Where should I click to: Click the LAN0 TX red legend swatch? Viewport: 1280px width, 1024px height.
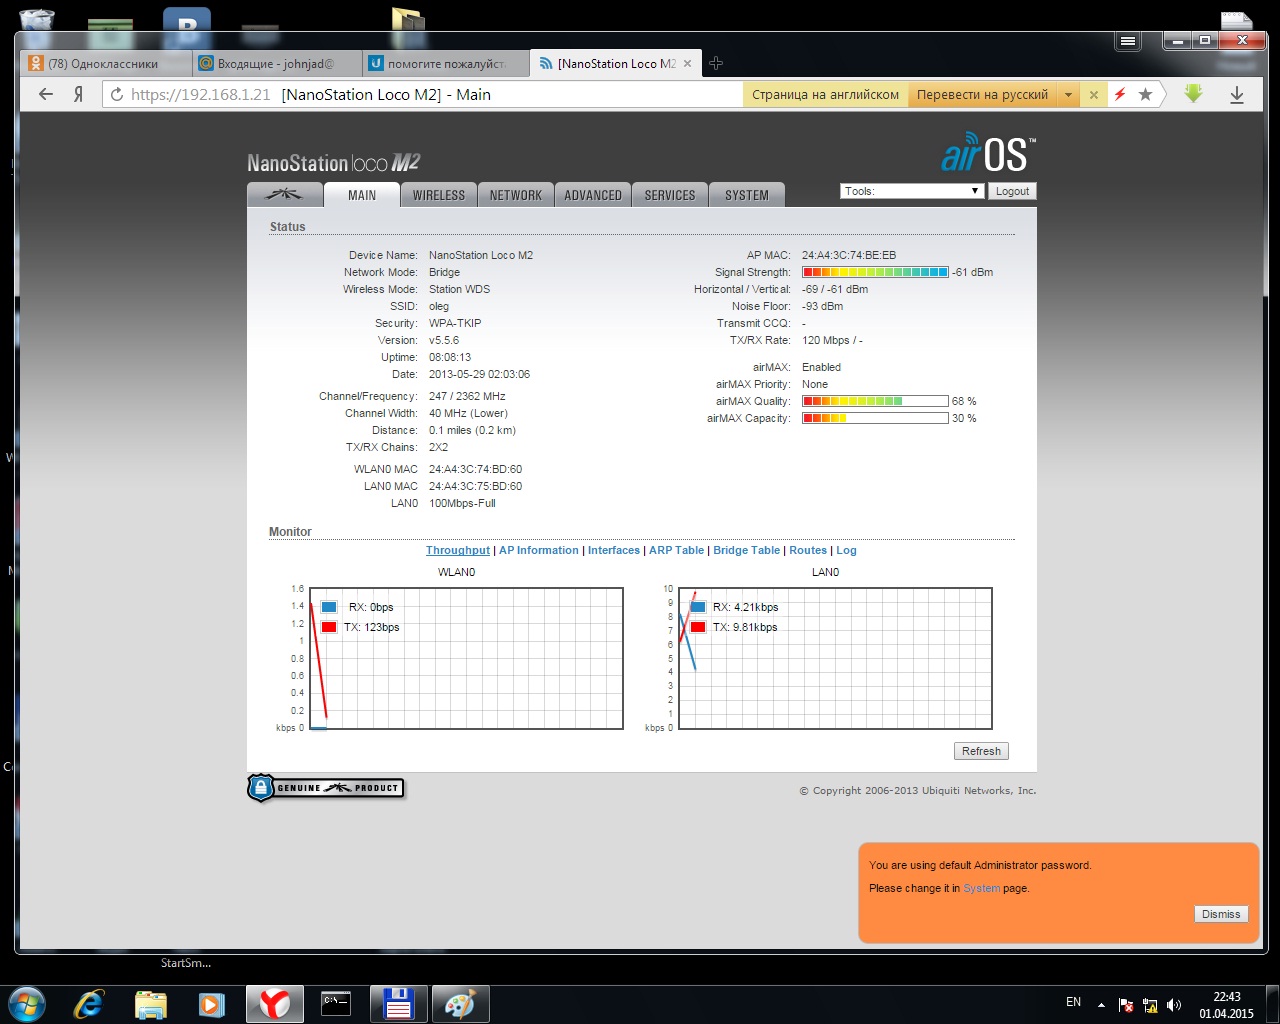[698, 627]
